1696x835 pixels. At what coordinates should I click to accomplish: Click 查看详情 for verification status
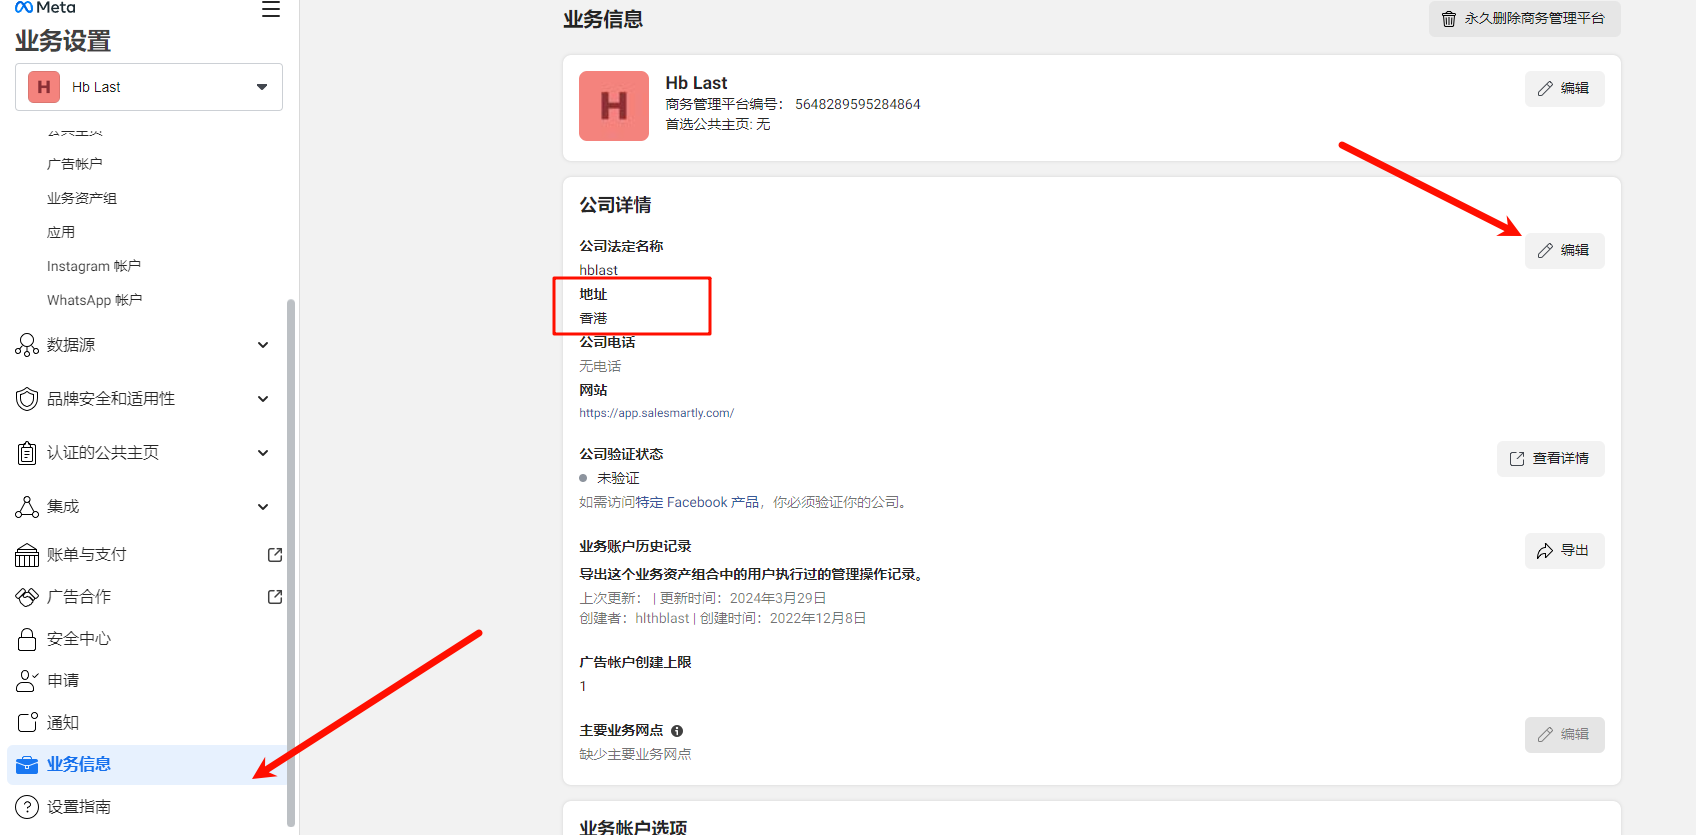tap(1550, 459)
